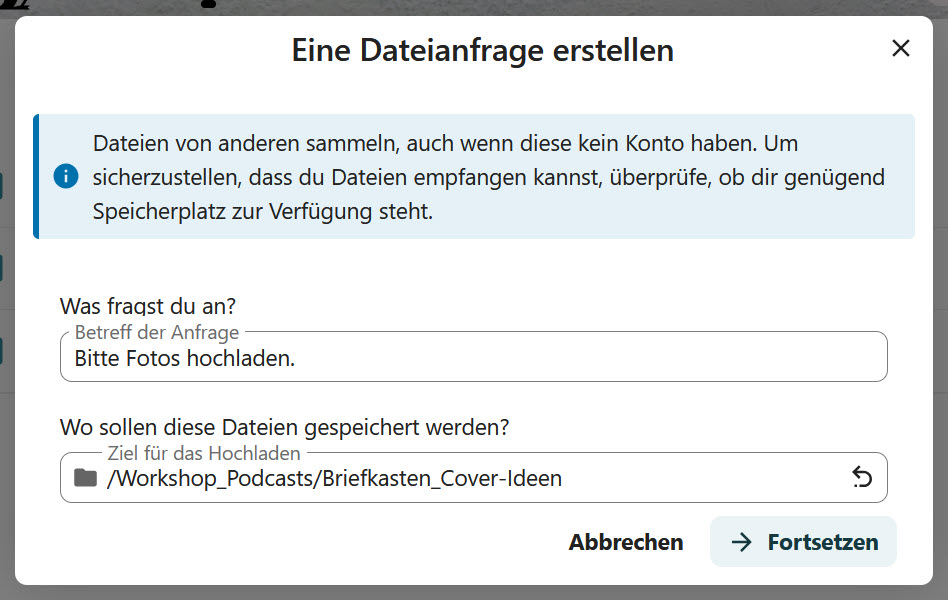948x600 pixels.
Task: Click the blue info icon in notice
Action: (66, 178)
